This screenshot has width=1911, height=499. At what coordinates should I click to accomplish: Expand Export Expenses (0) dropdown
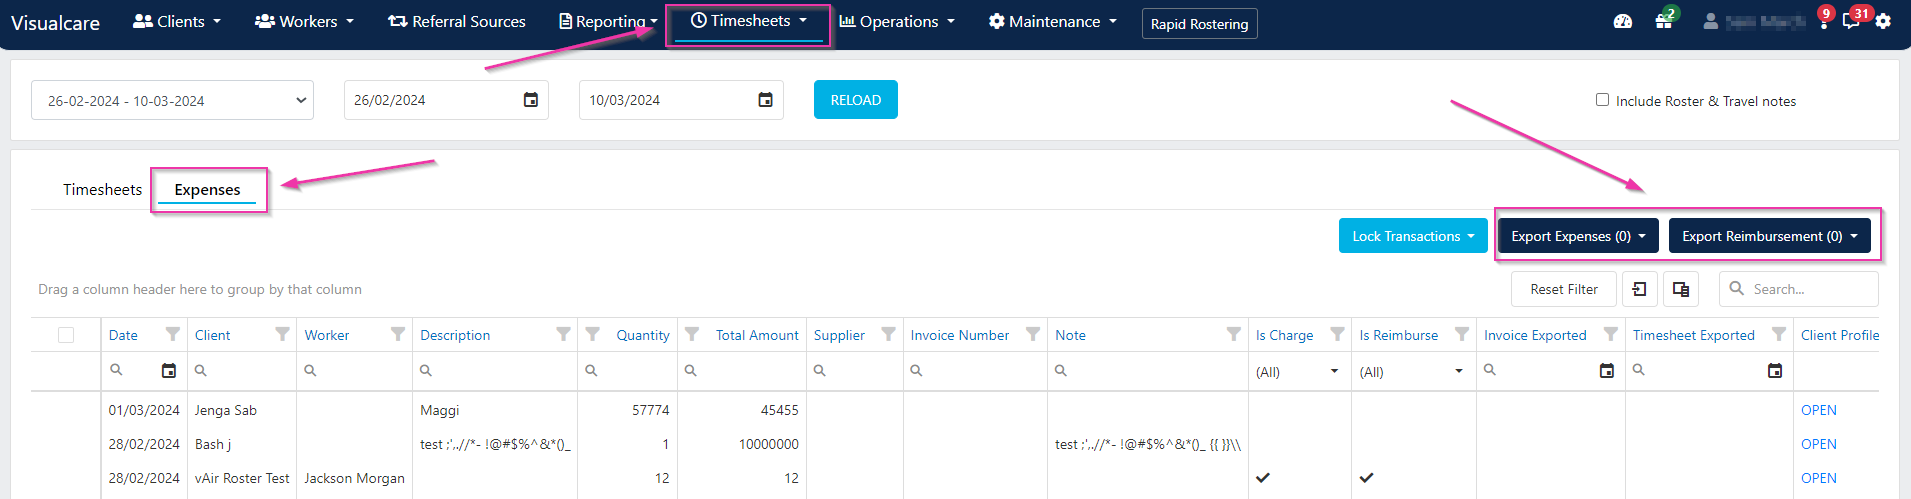(1578, 236)
